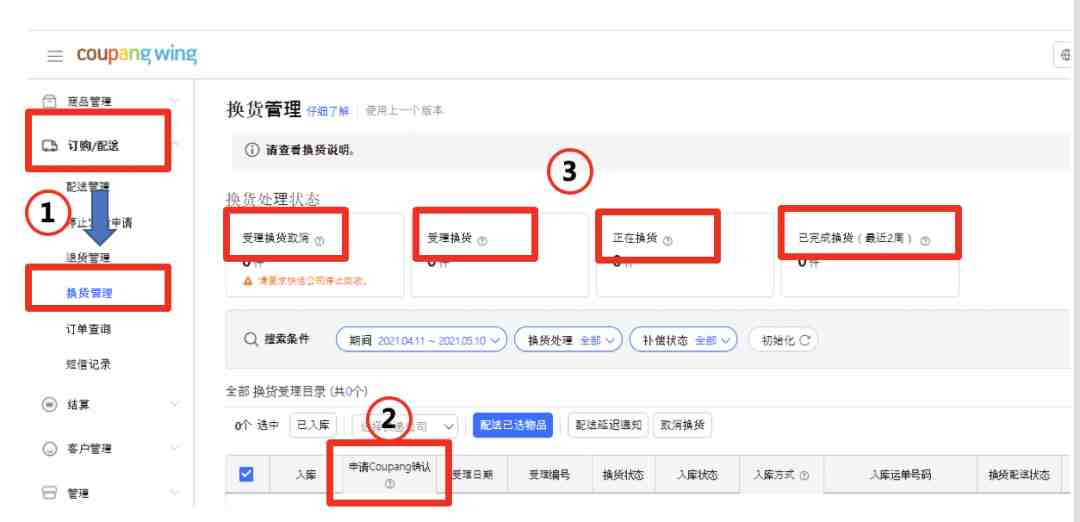Click help icon under 申请Coupang确认
Screen dimensions: 1080x522
click(x=390, y=484)
